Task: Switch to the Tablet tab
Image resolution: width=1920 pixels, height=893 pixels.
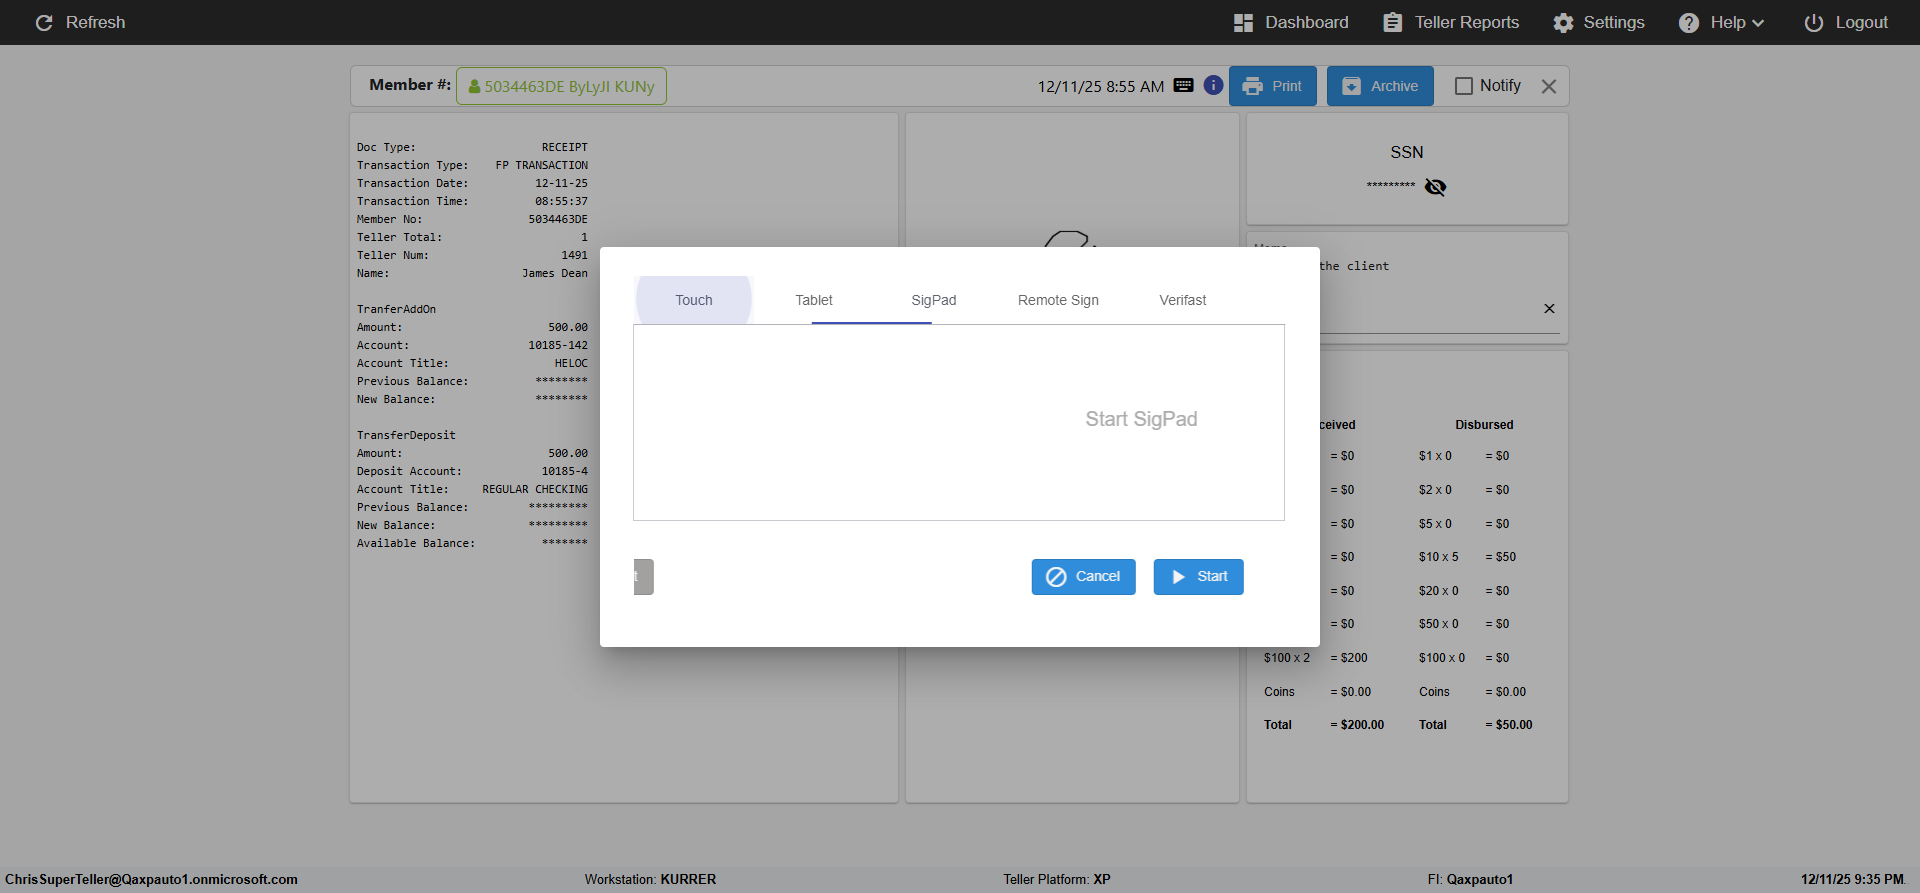Action: (x=814, y=300)
